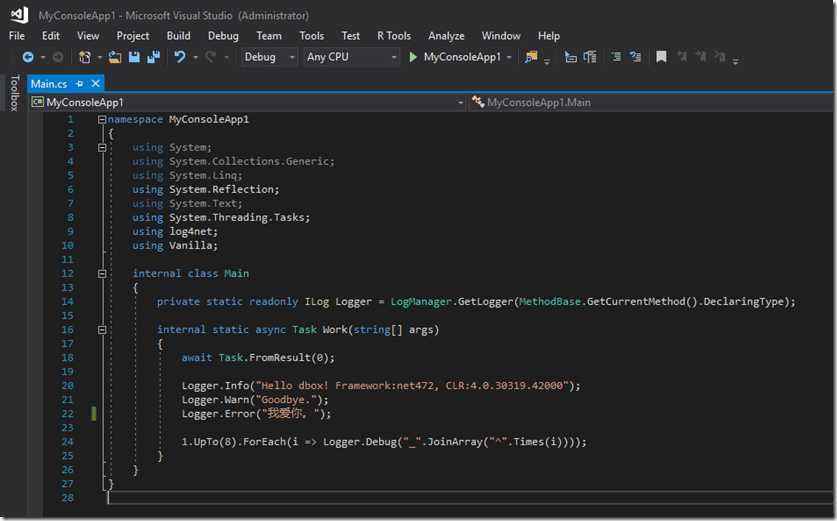Collapse the namespace MyConsoleApp1 block
Viewport: 837px width, 521px height.
pos(102,119)
